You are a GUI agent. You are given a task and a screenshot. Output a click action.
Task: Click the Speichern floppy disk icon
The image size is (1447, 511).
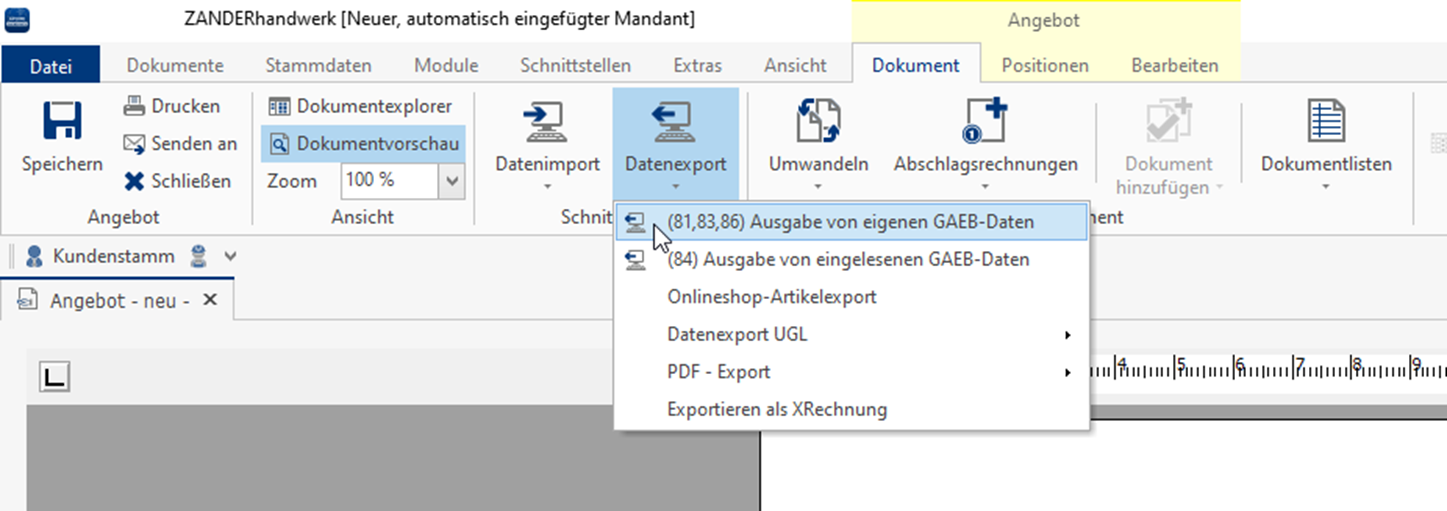tap(62, 122)
